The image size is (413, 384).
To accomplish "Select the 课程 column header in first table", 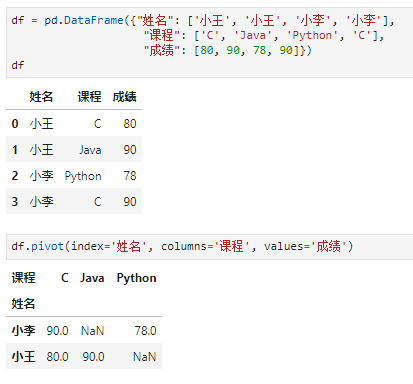I will point(89,97).
